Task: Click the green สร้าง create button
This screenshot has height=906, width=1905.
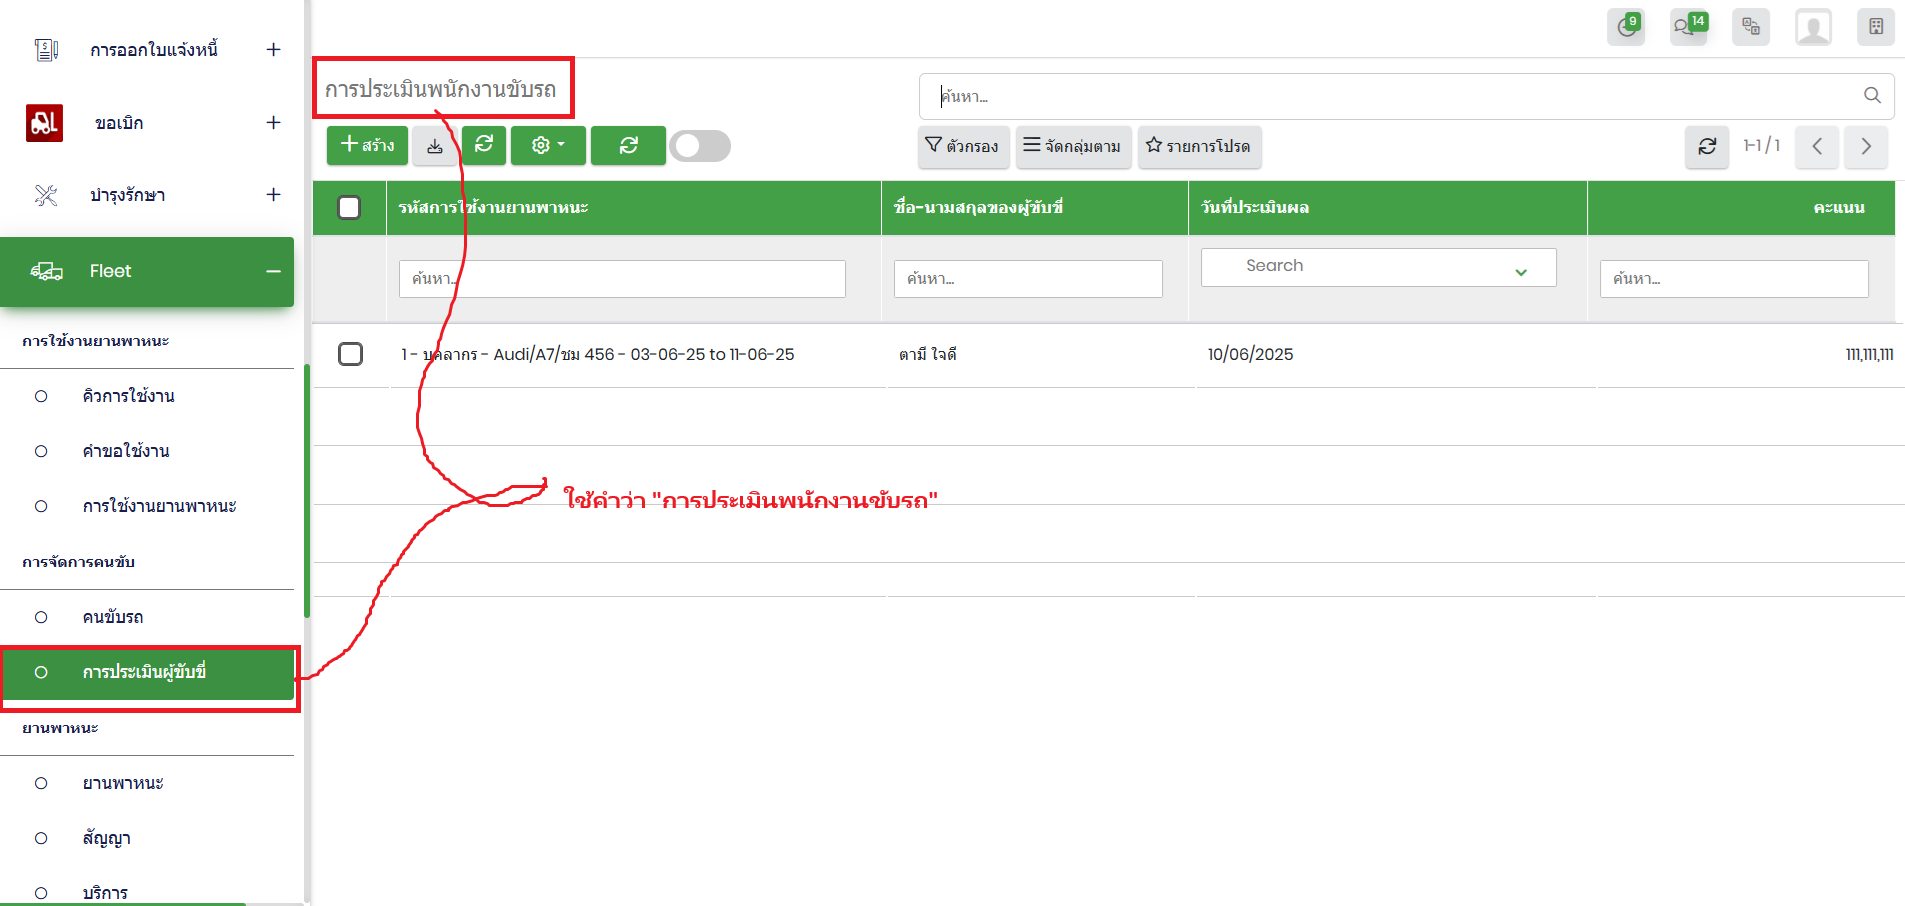Action: pyautogui.click(x=367, y=146)
